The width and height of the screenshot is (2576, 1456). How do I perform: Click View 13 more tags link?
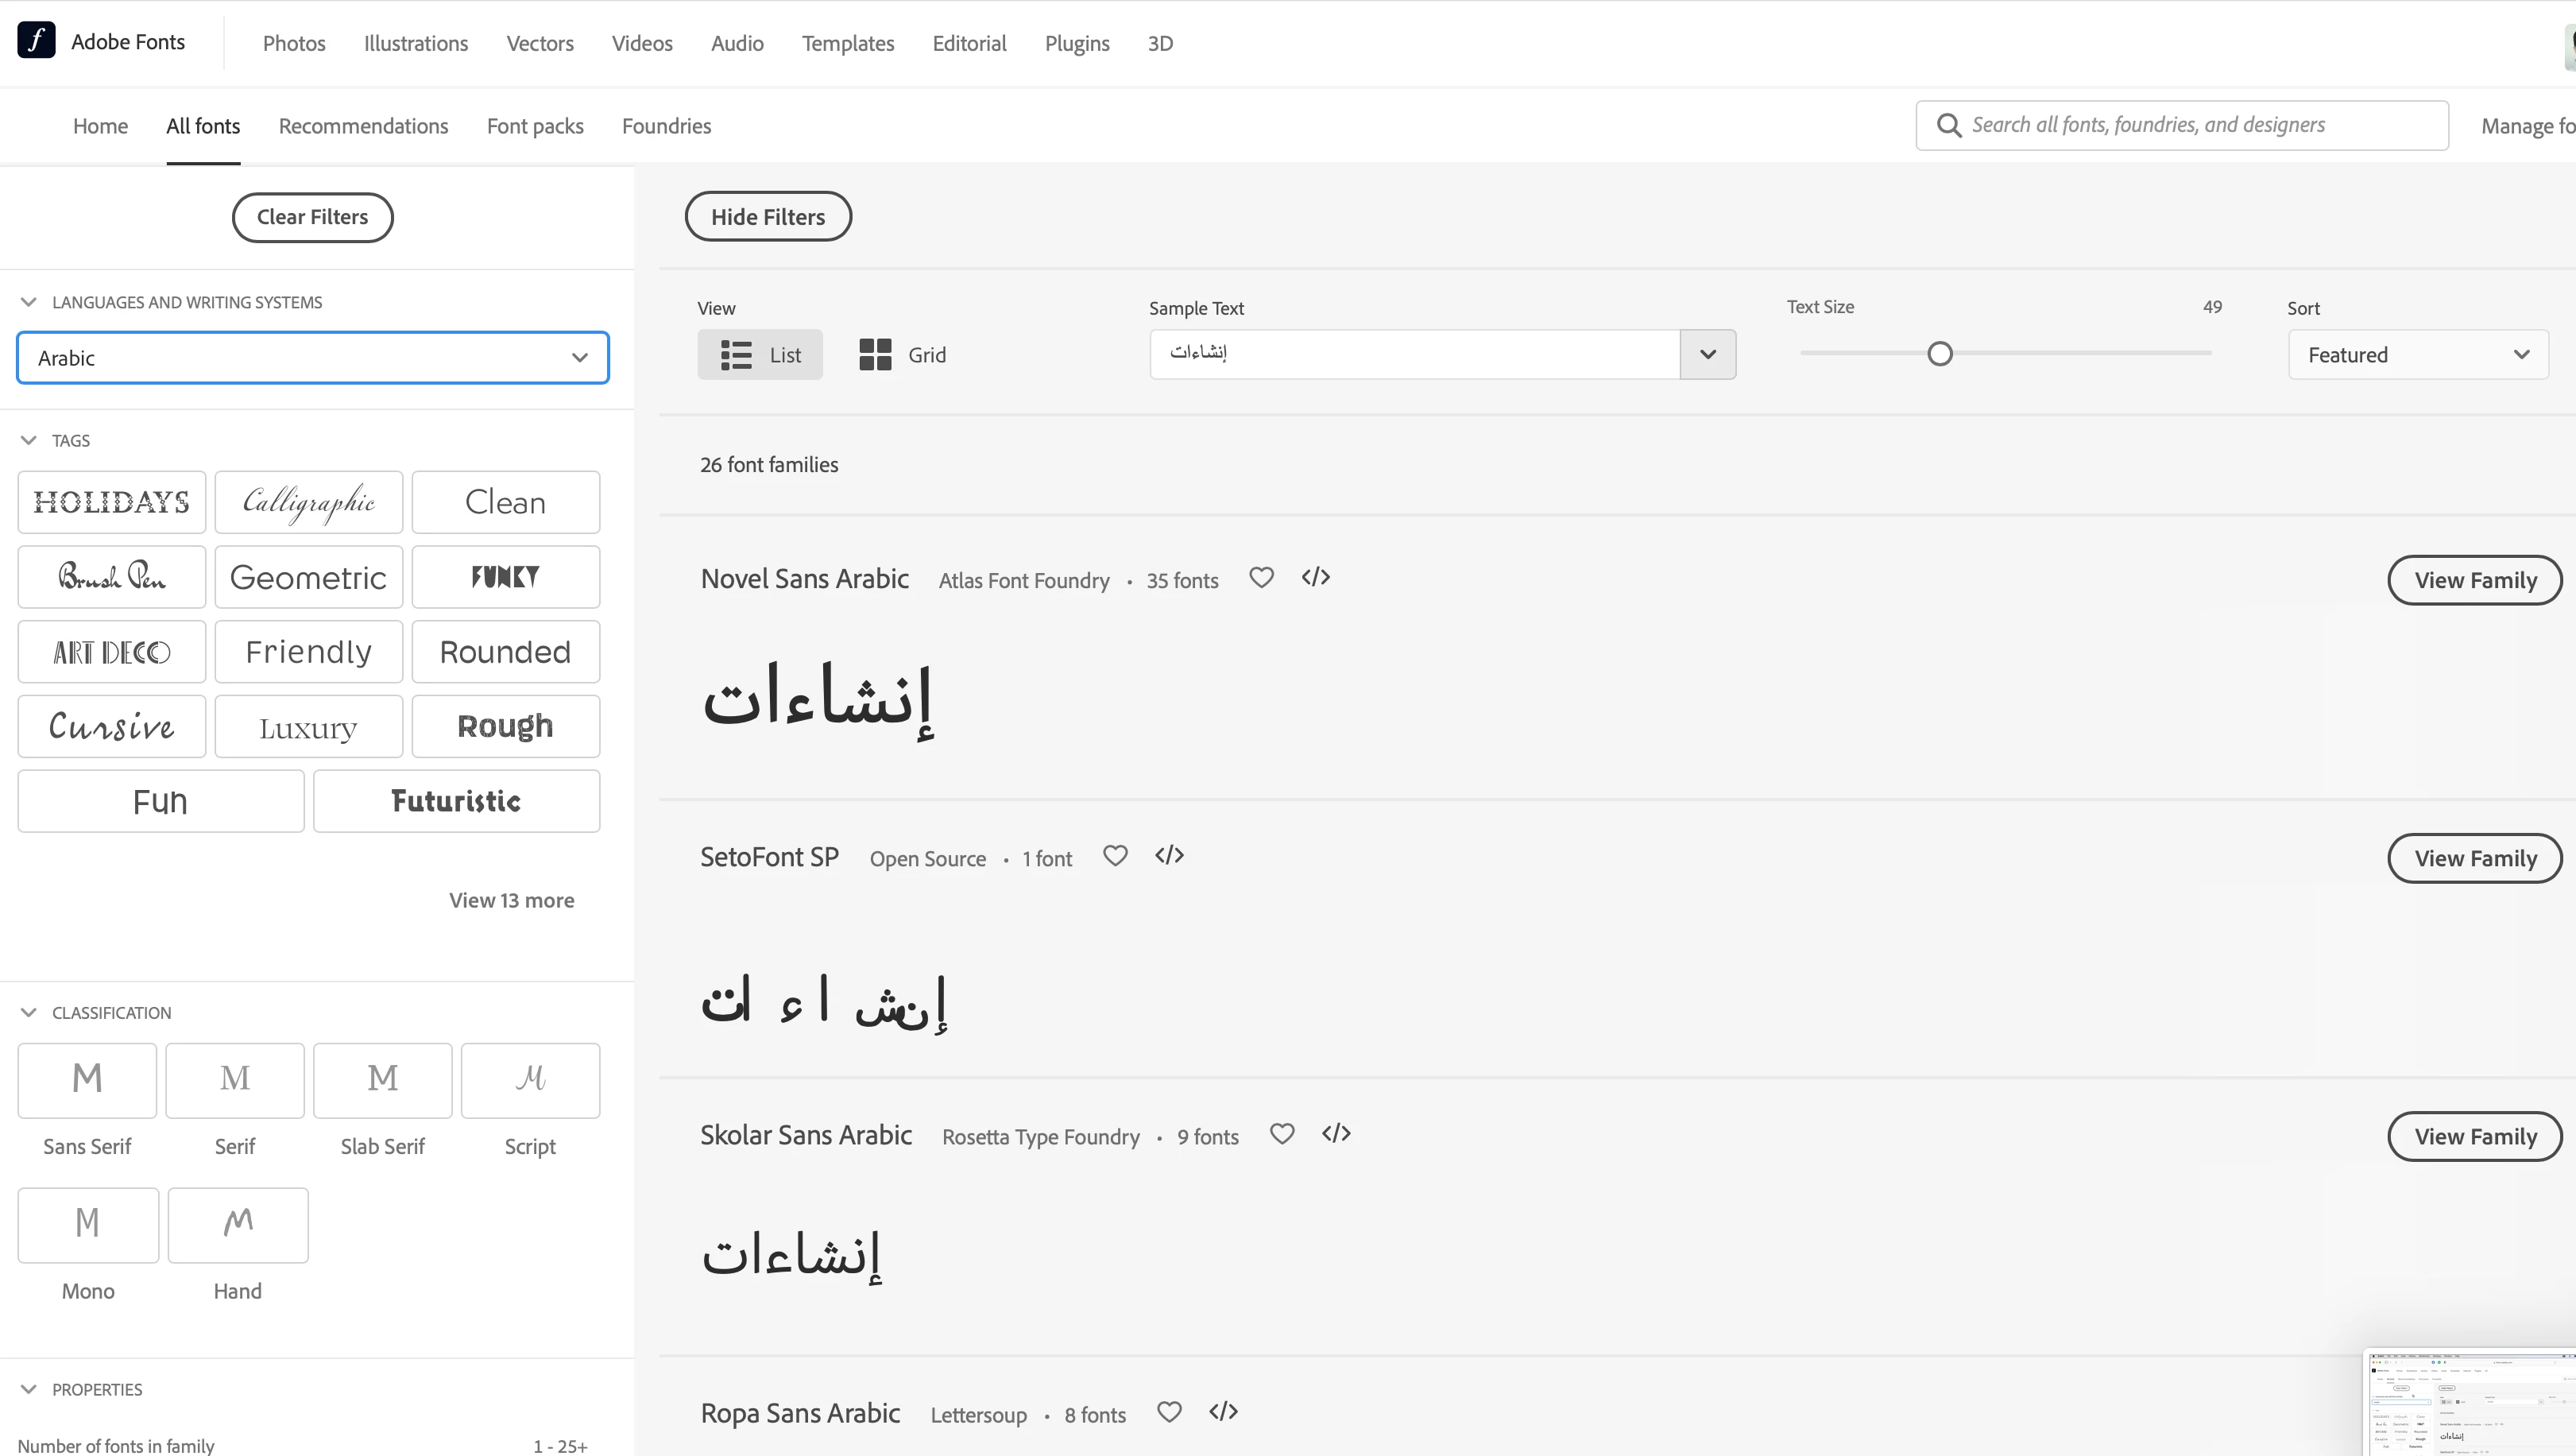point(511,900)
